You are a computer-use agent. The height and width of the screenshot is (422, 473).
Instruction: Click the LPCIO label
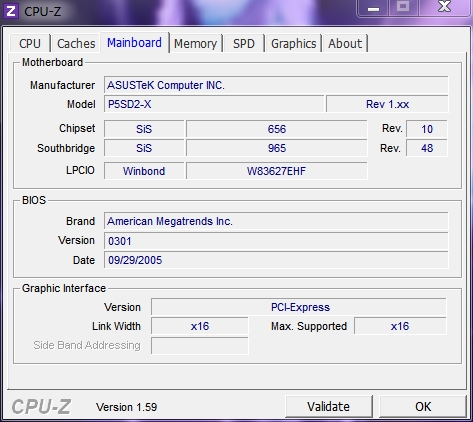(x=80, y=170)
